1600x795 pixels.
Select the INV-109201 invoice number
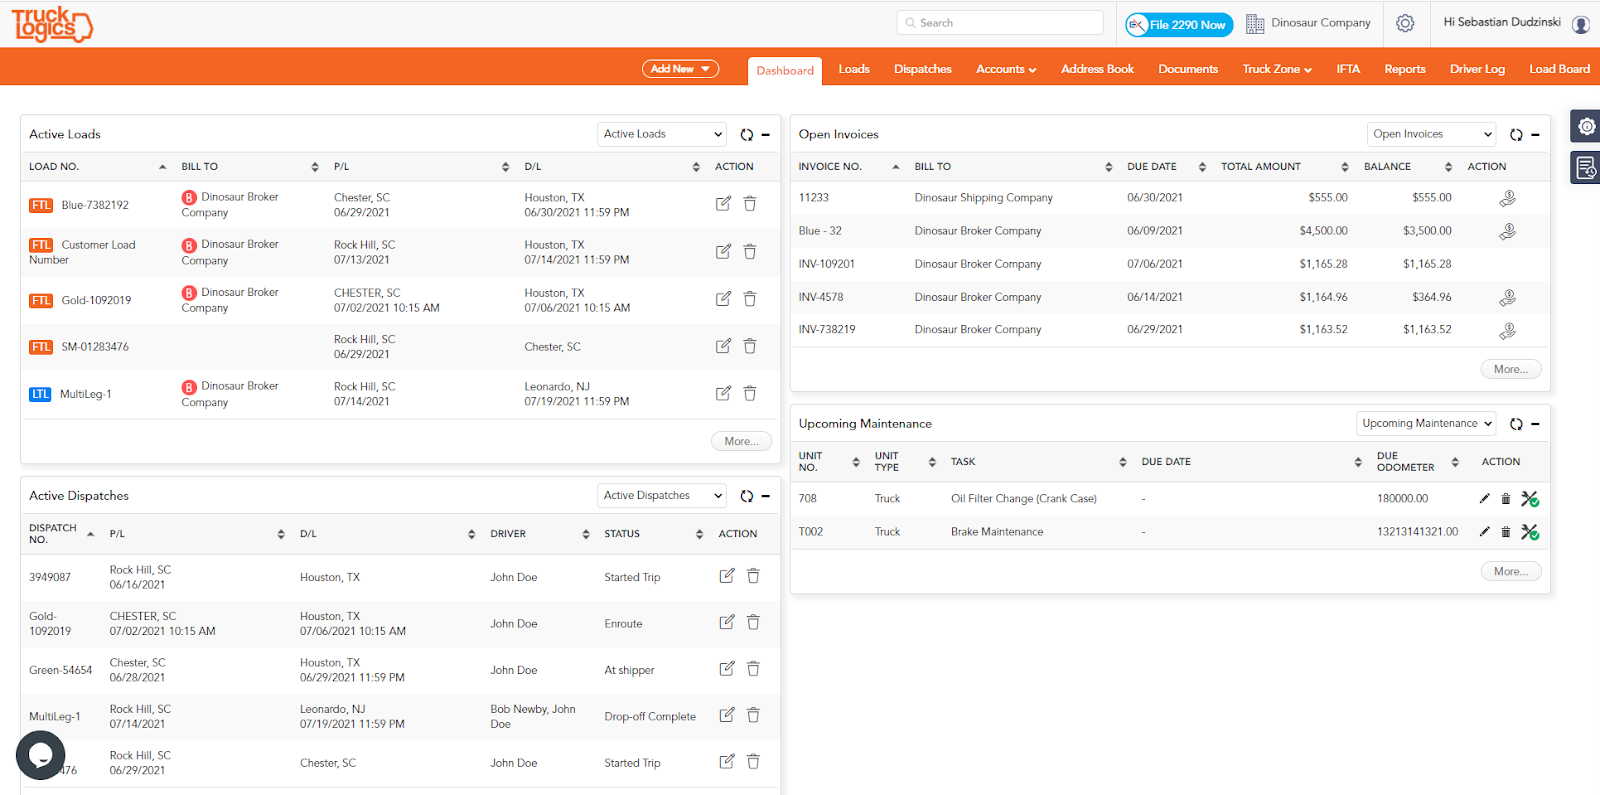826,264
